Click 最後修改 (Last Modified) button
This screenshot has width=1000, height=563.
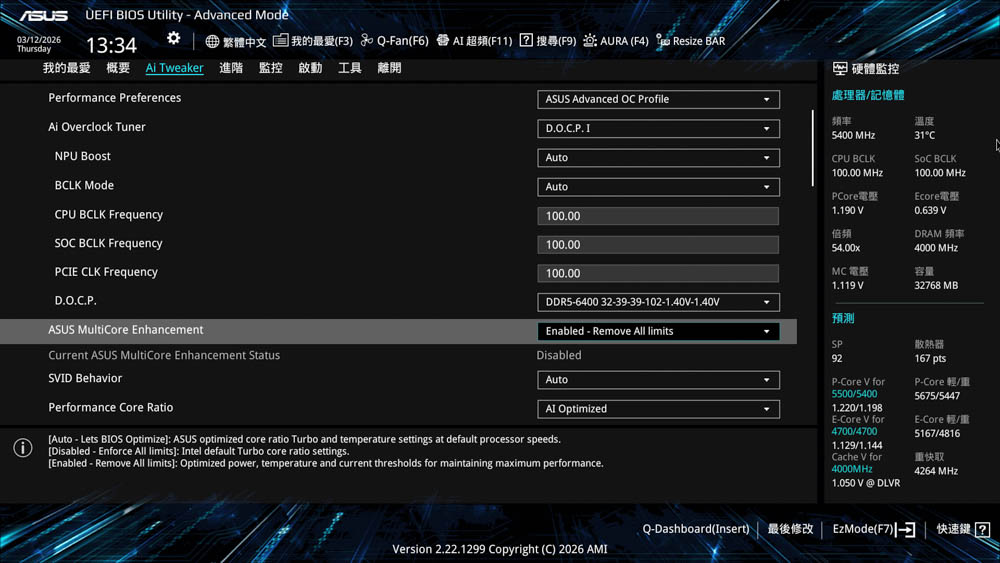pyautogui.click(x=790, y=529)
